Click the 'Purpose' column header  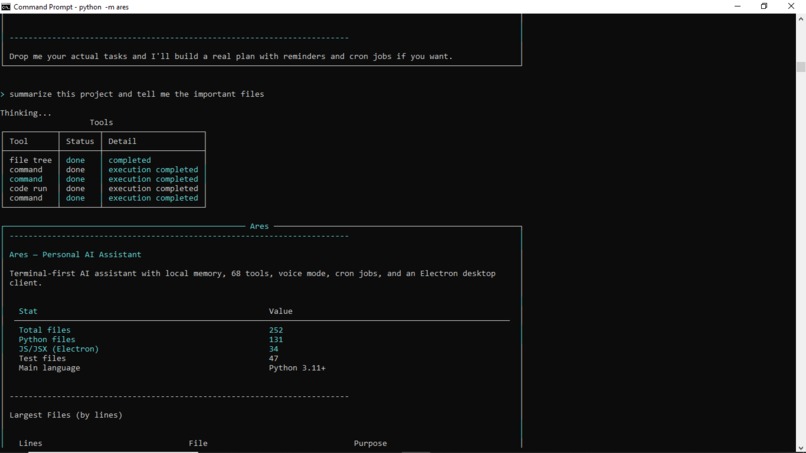[x=370, y=443]
